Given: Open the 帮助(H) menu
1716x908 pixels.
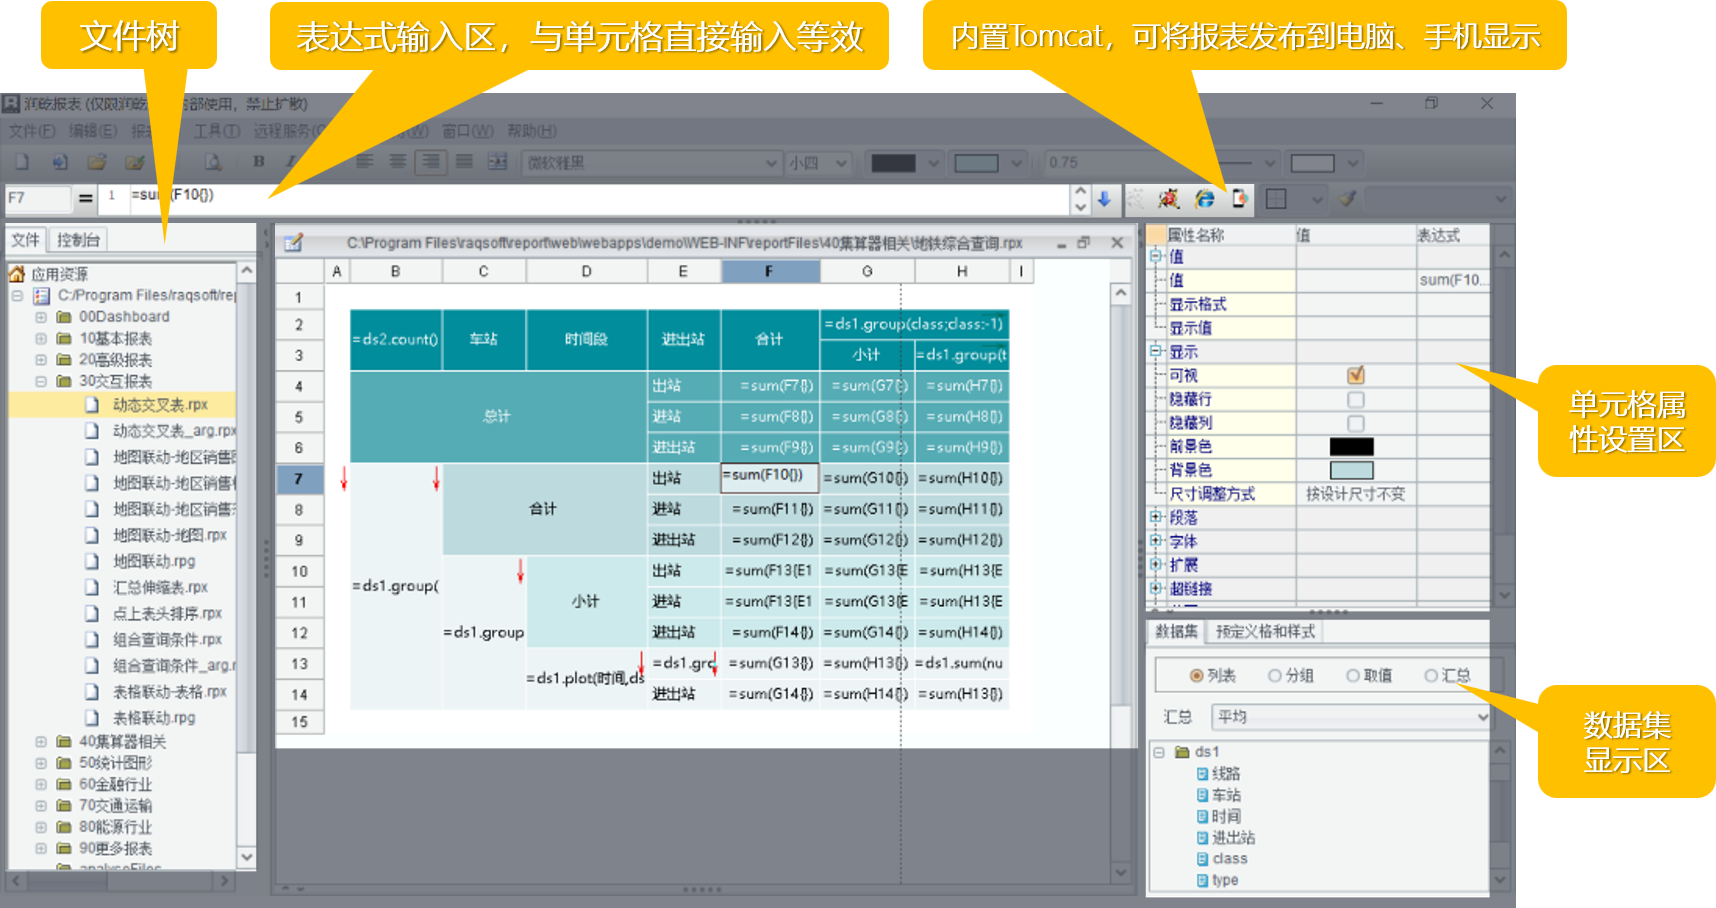Looking at the screenshot, I should pos(532,131).
